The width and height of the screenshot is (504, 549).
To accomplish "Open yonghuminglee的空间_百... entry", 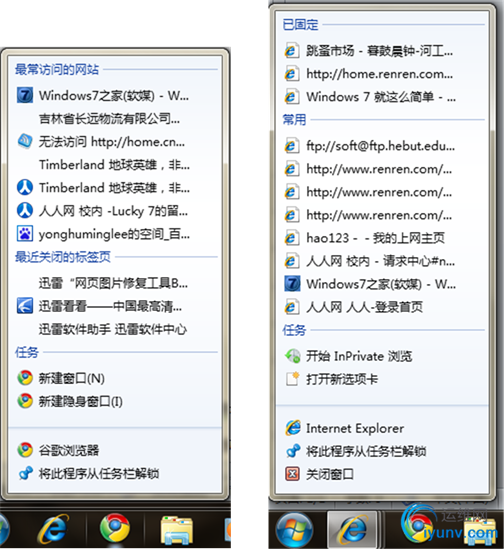I will tap(115, 234).
